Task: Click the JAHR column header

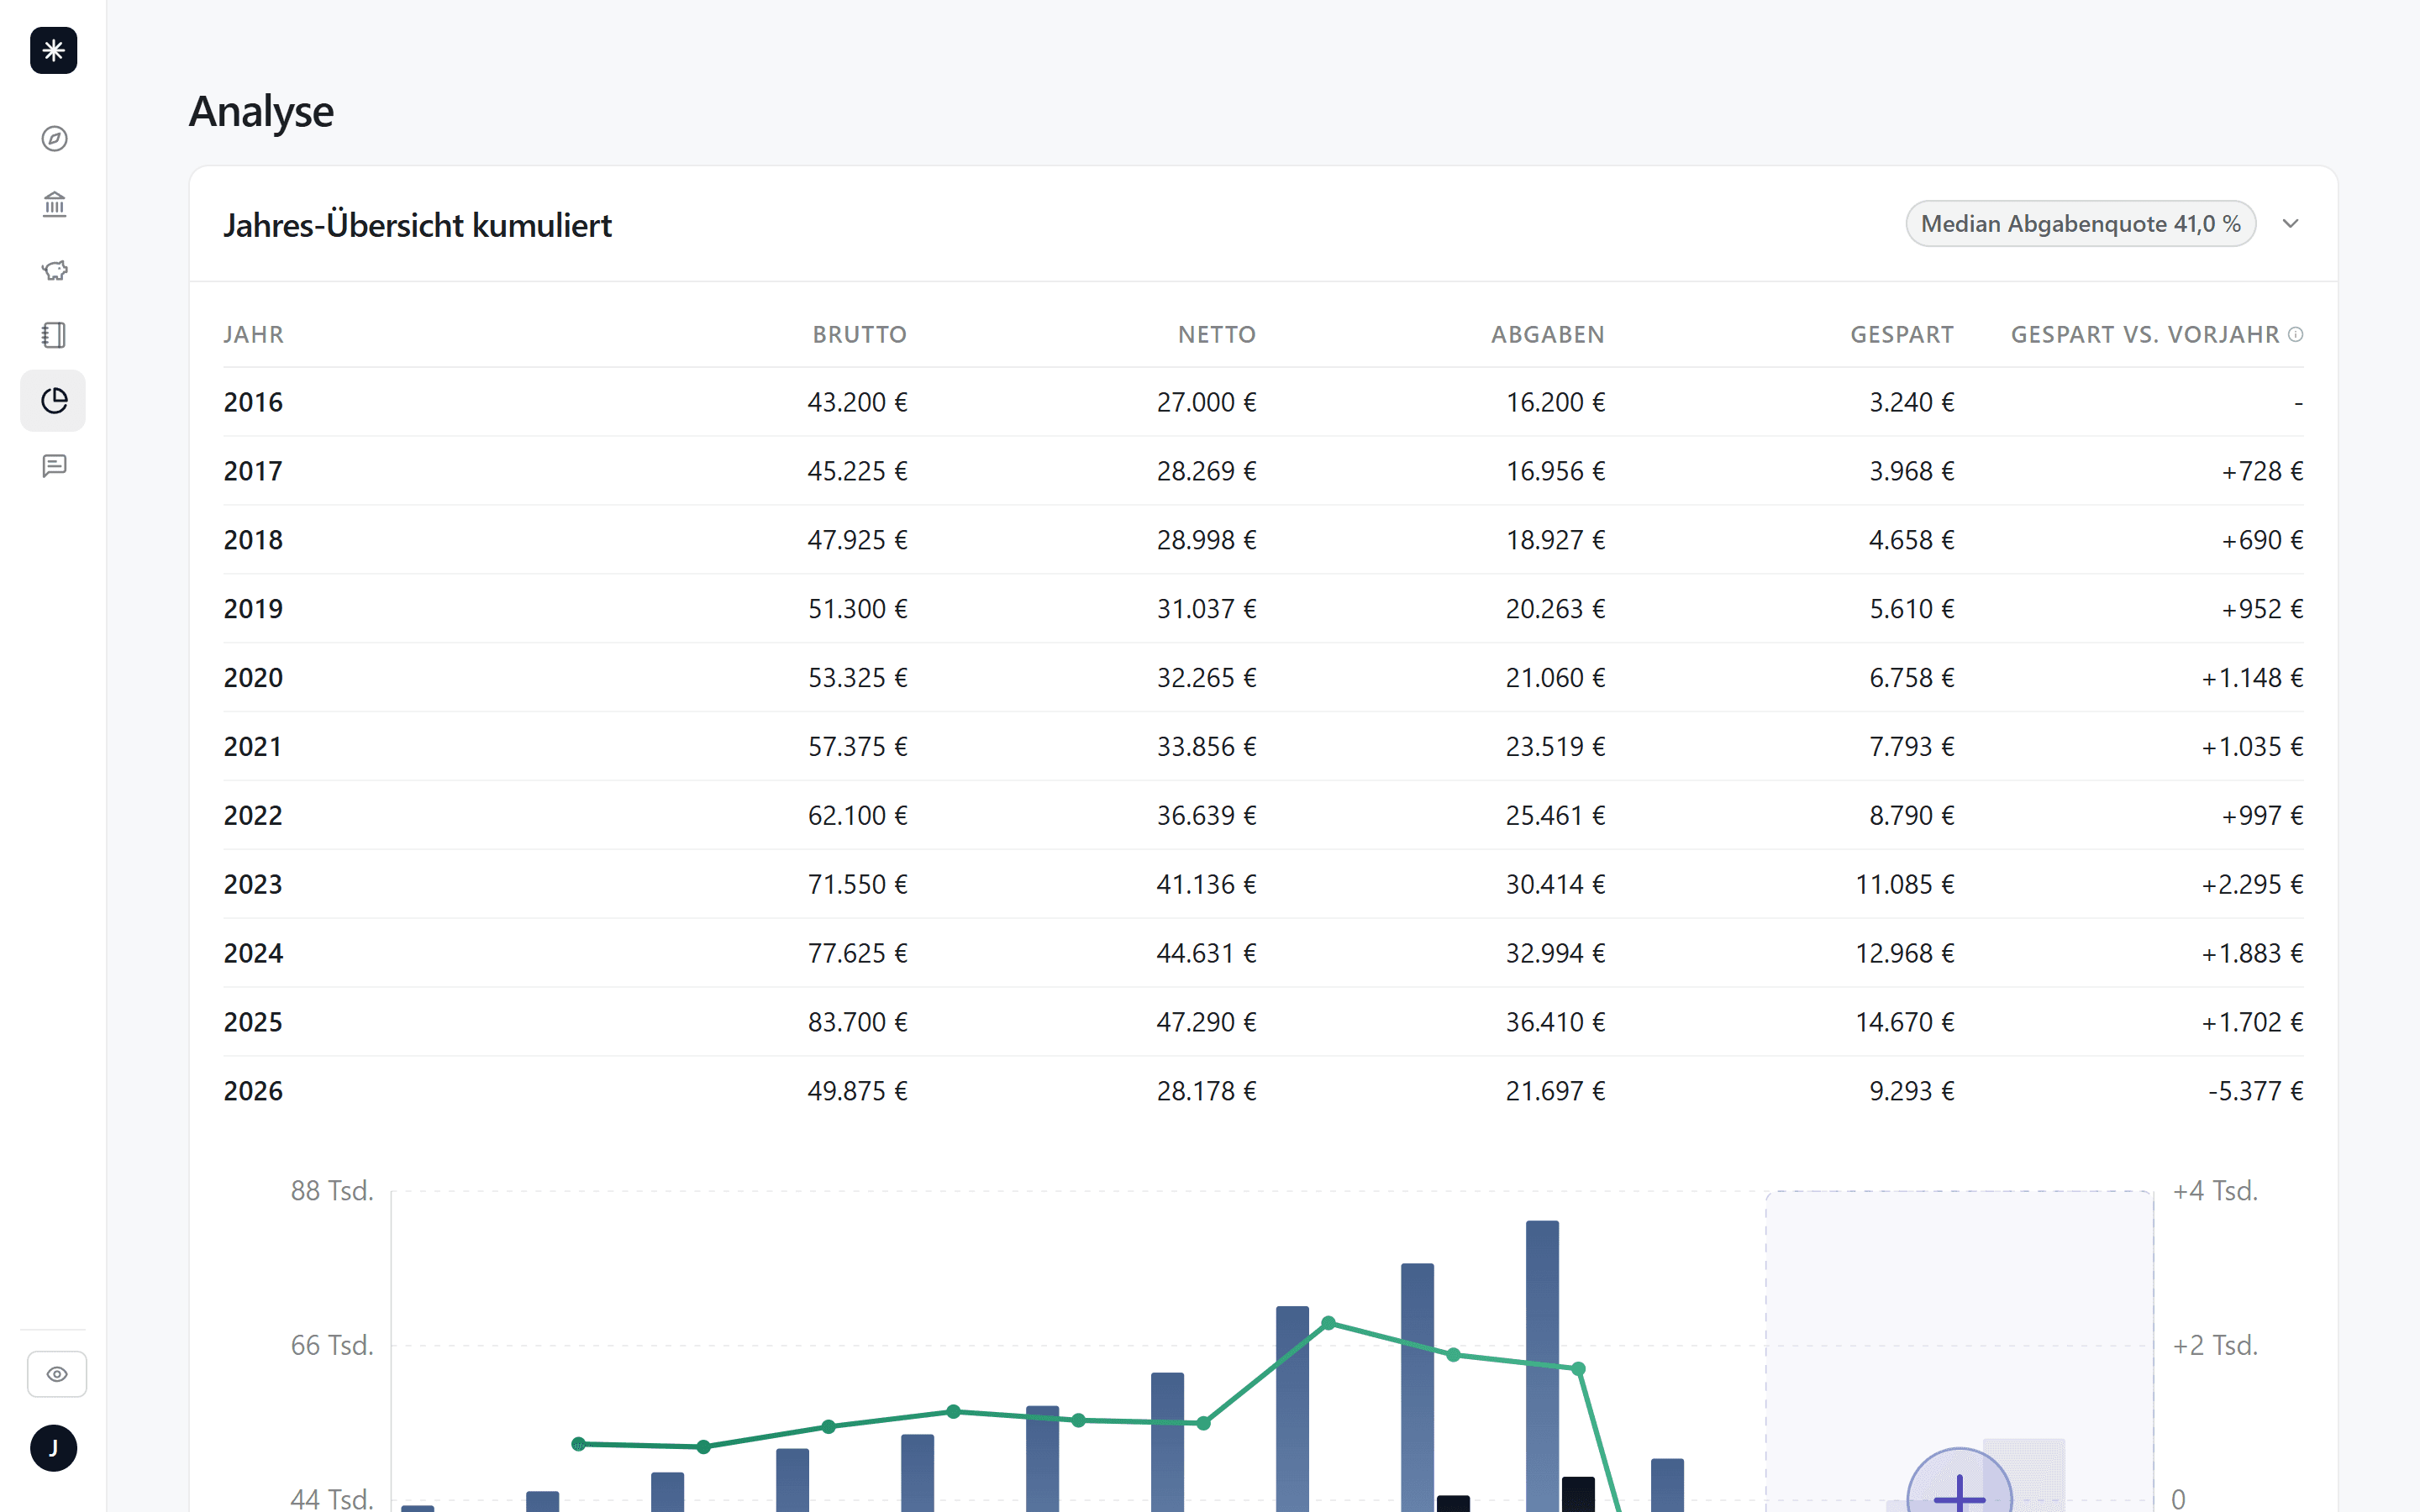Action: pos(254,335)
